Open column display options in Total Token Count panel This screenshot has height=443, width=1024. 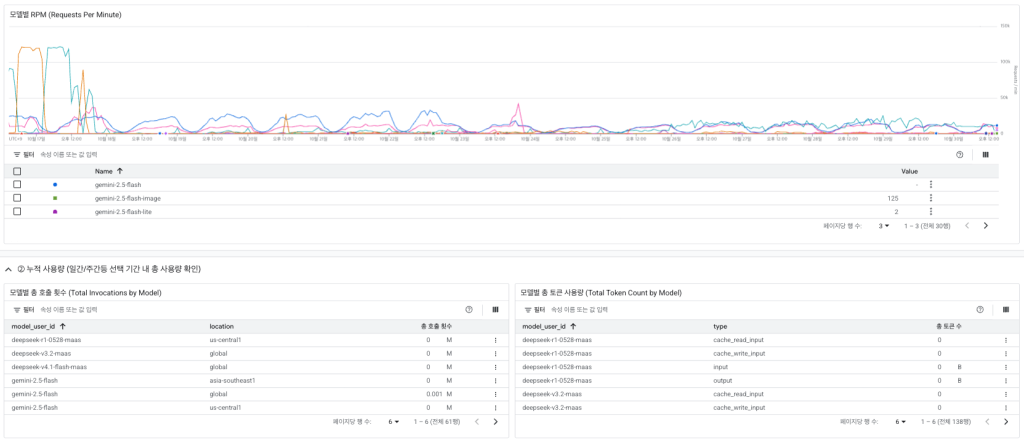(1006, 310)
